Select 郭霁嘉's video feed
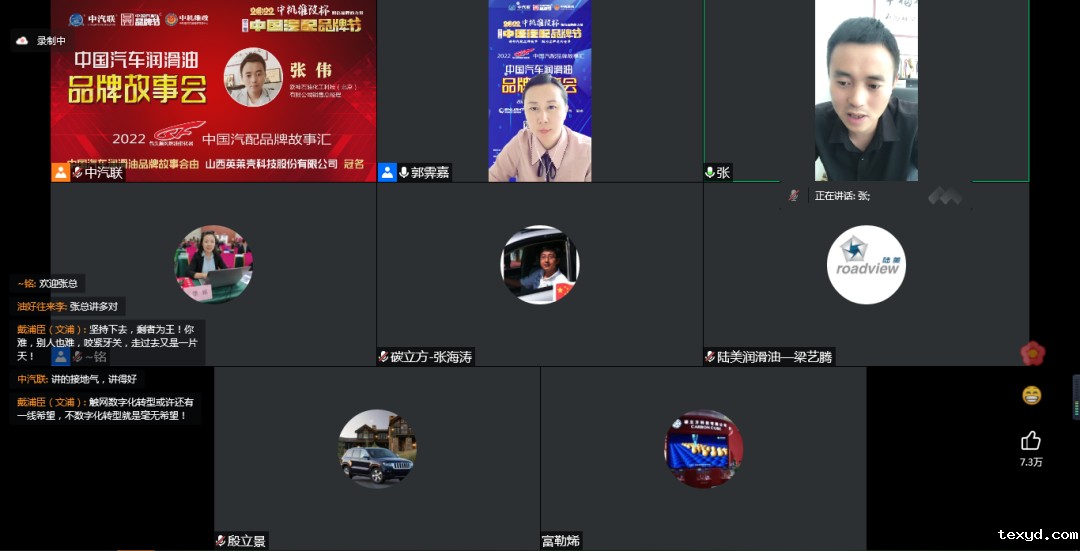This screenshot has height=551, width=1080. click(x=539, y=90)
